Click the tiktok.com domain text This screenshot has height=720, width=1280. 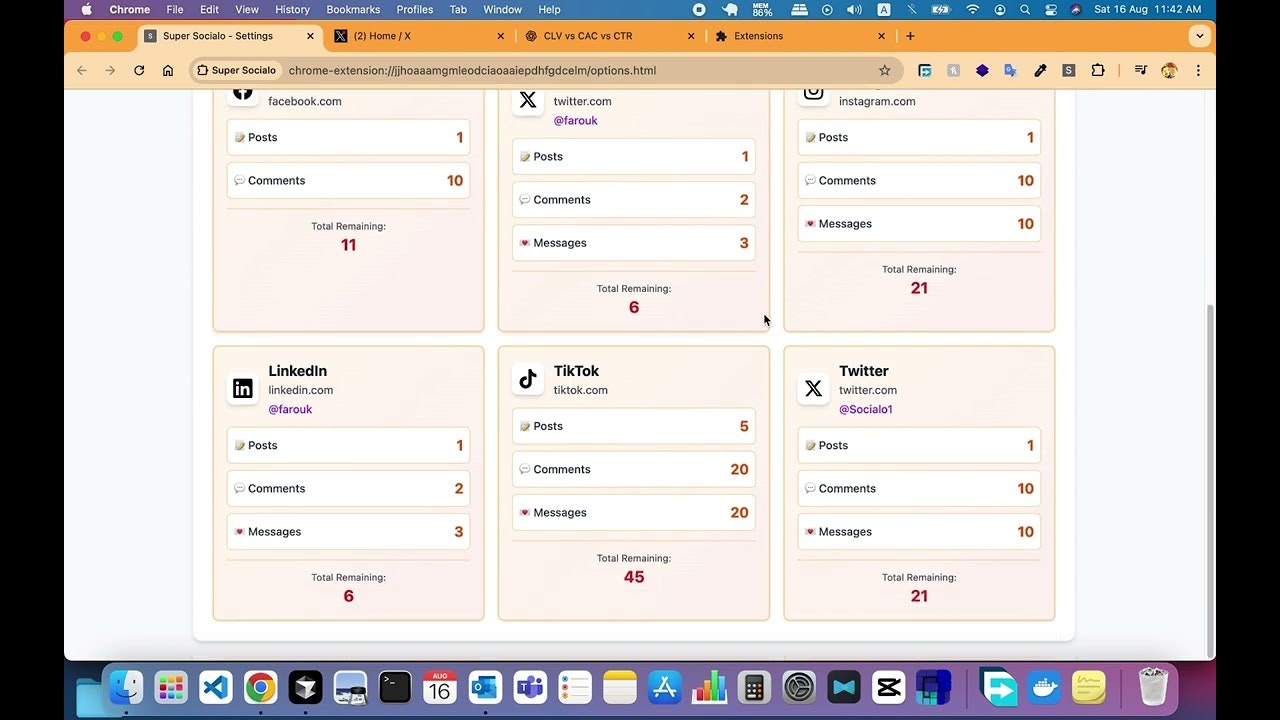(581, 390)
